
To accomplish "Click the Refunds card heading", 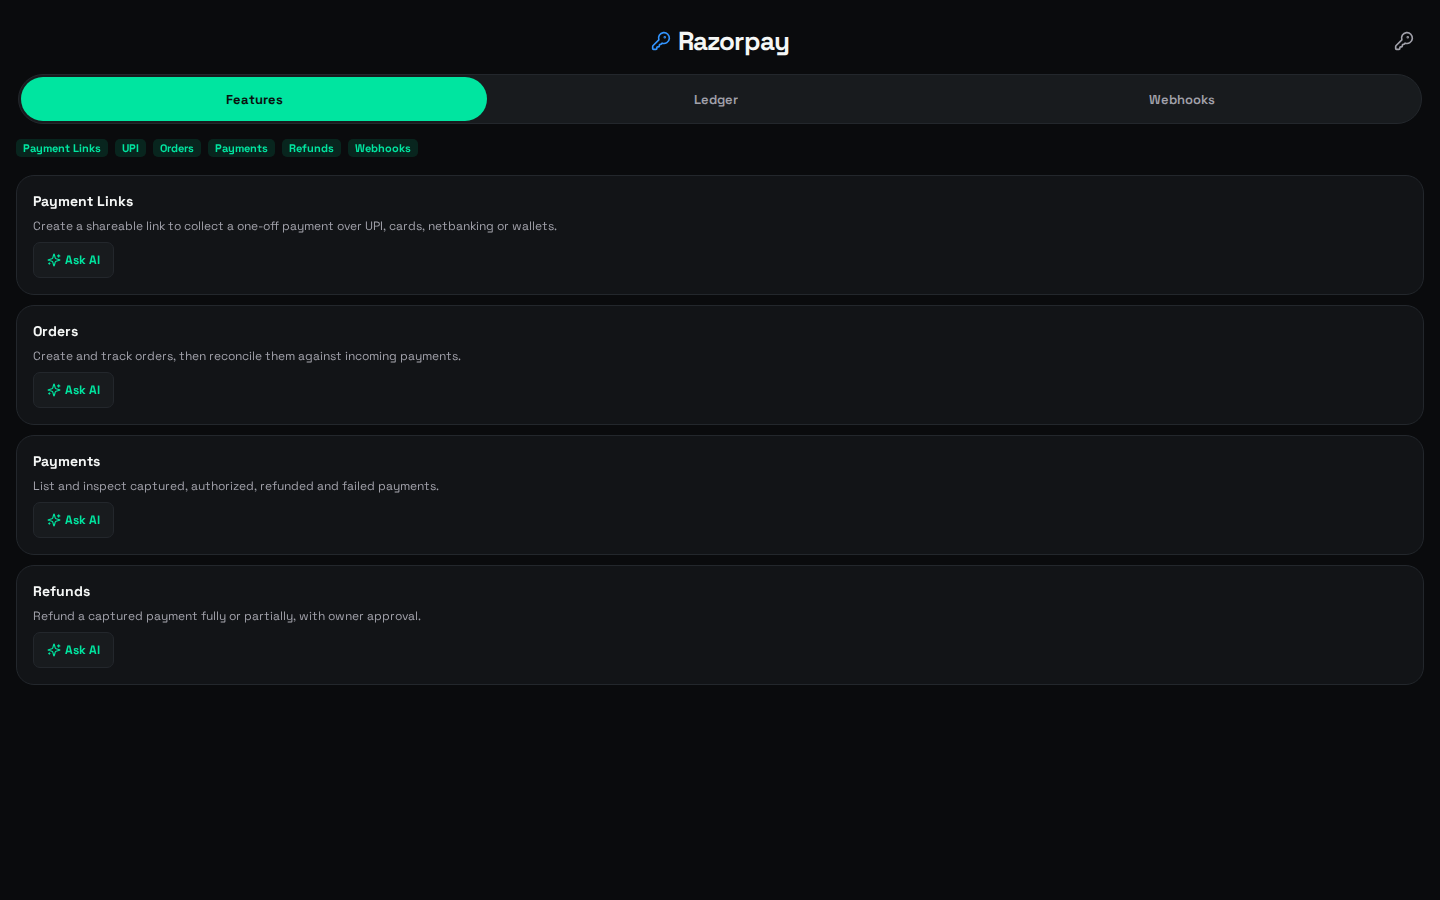I will click(x=62, y=591).
